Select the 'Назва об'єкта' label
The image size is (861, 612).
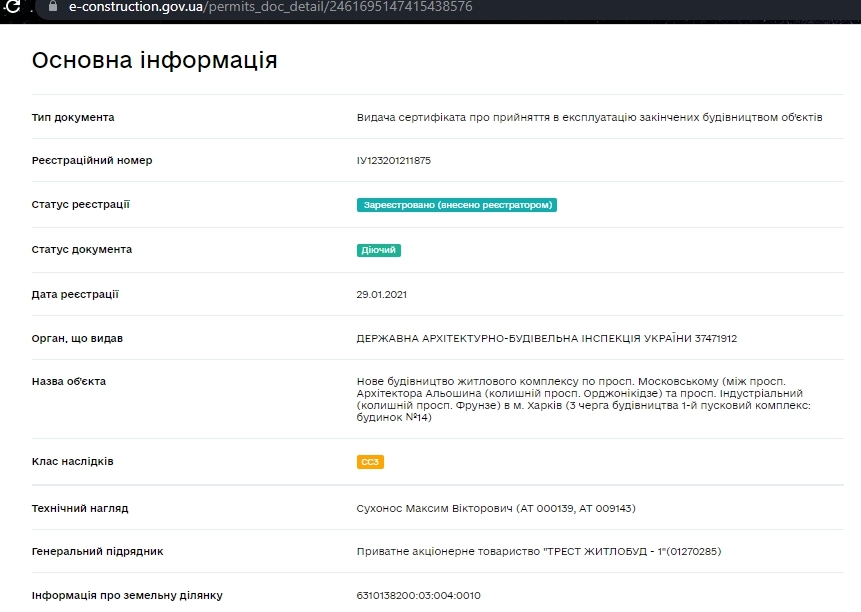pos(69,381)
